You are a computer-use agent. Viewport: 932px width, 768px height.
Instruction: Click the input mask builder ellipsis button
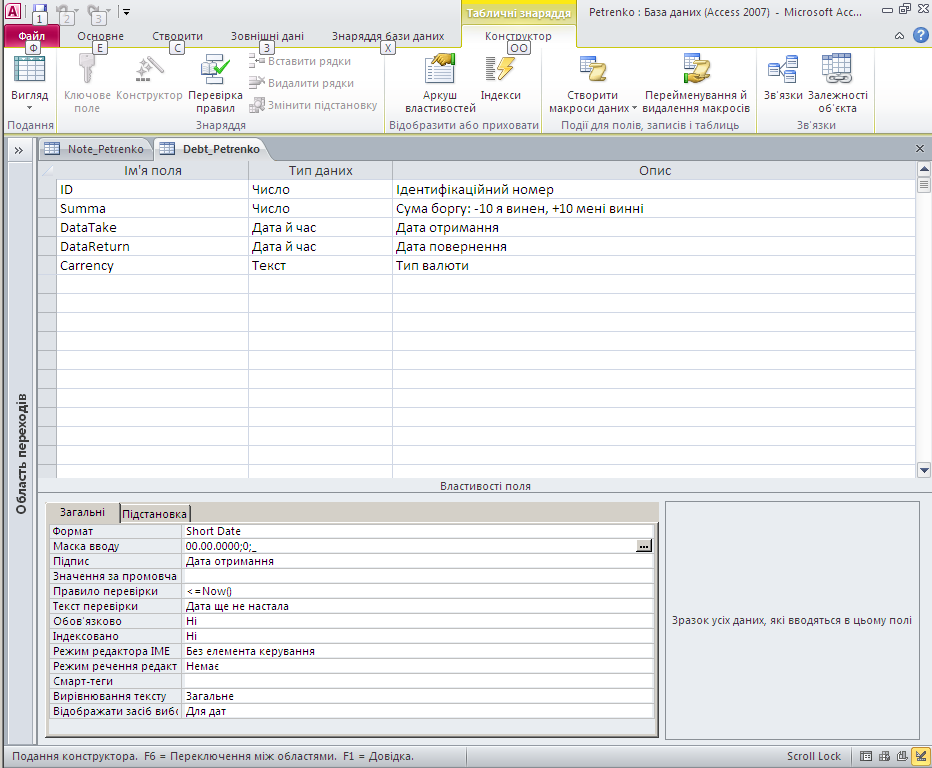(644, 546)
